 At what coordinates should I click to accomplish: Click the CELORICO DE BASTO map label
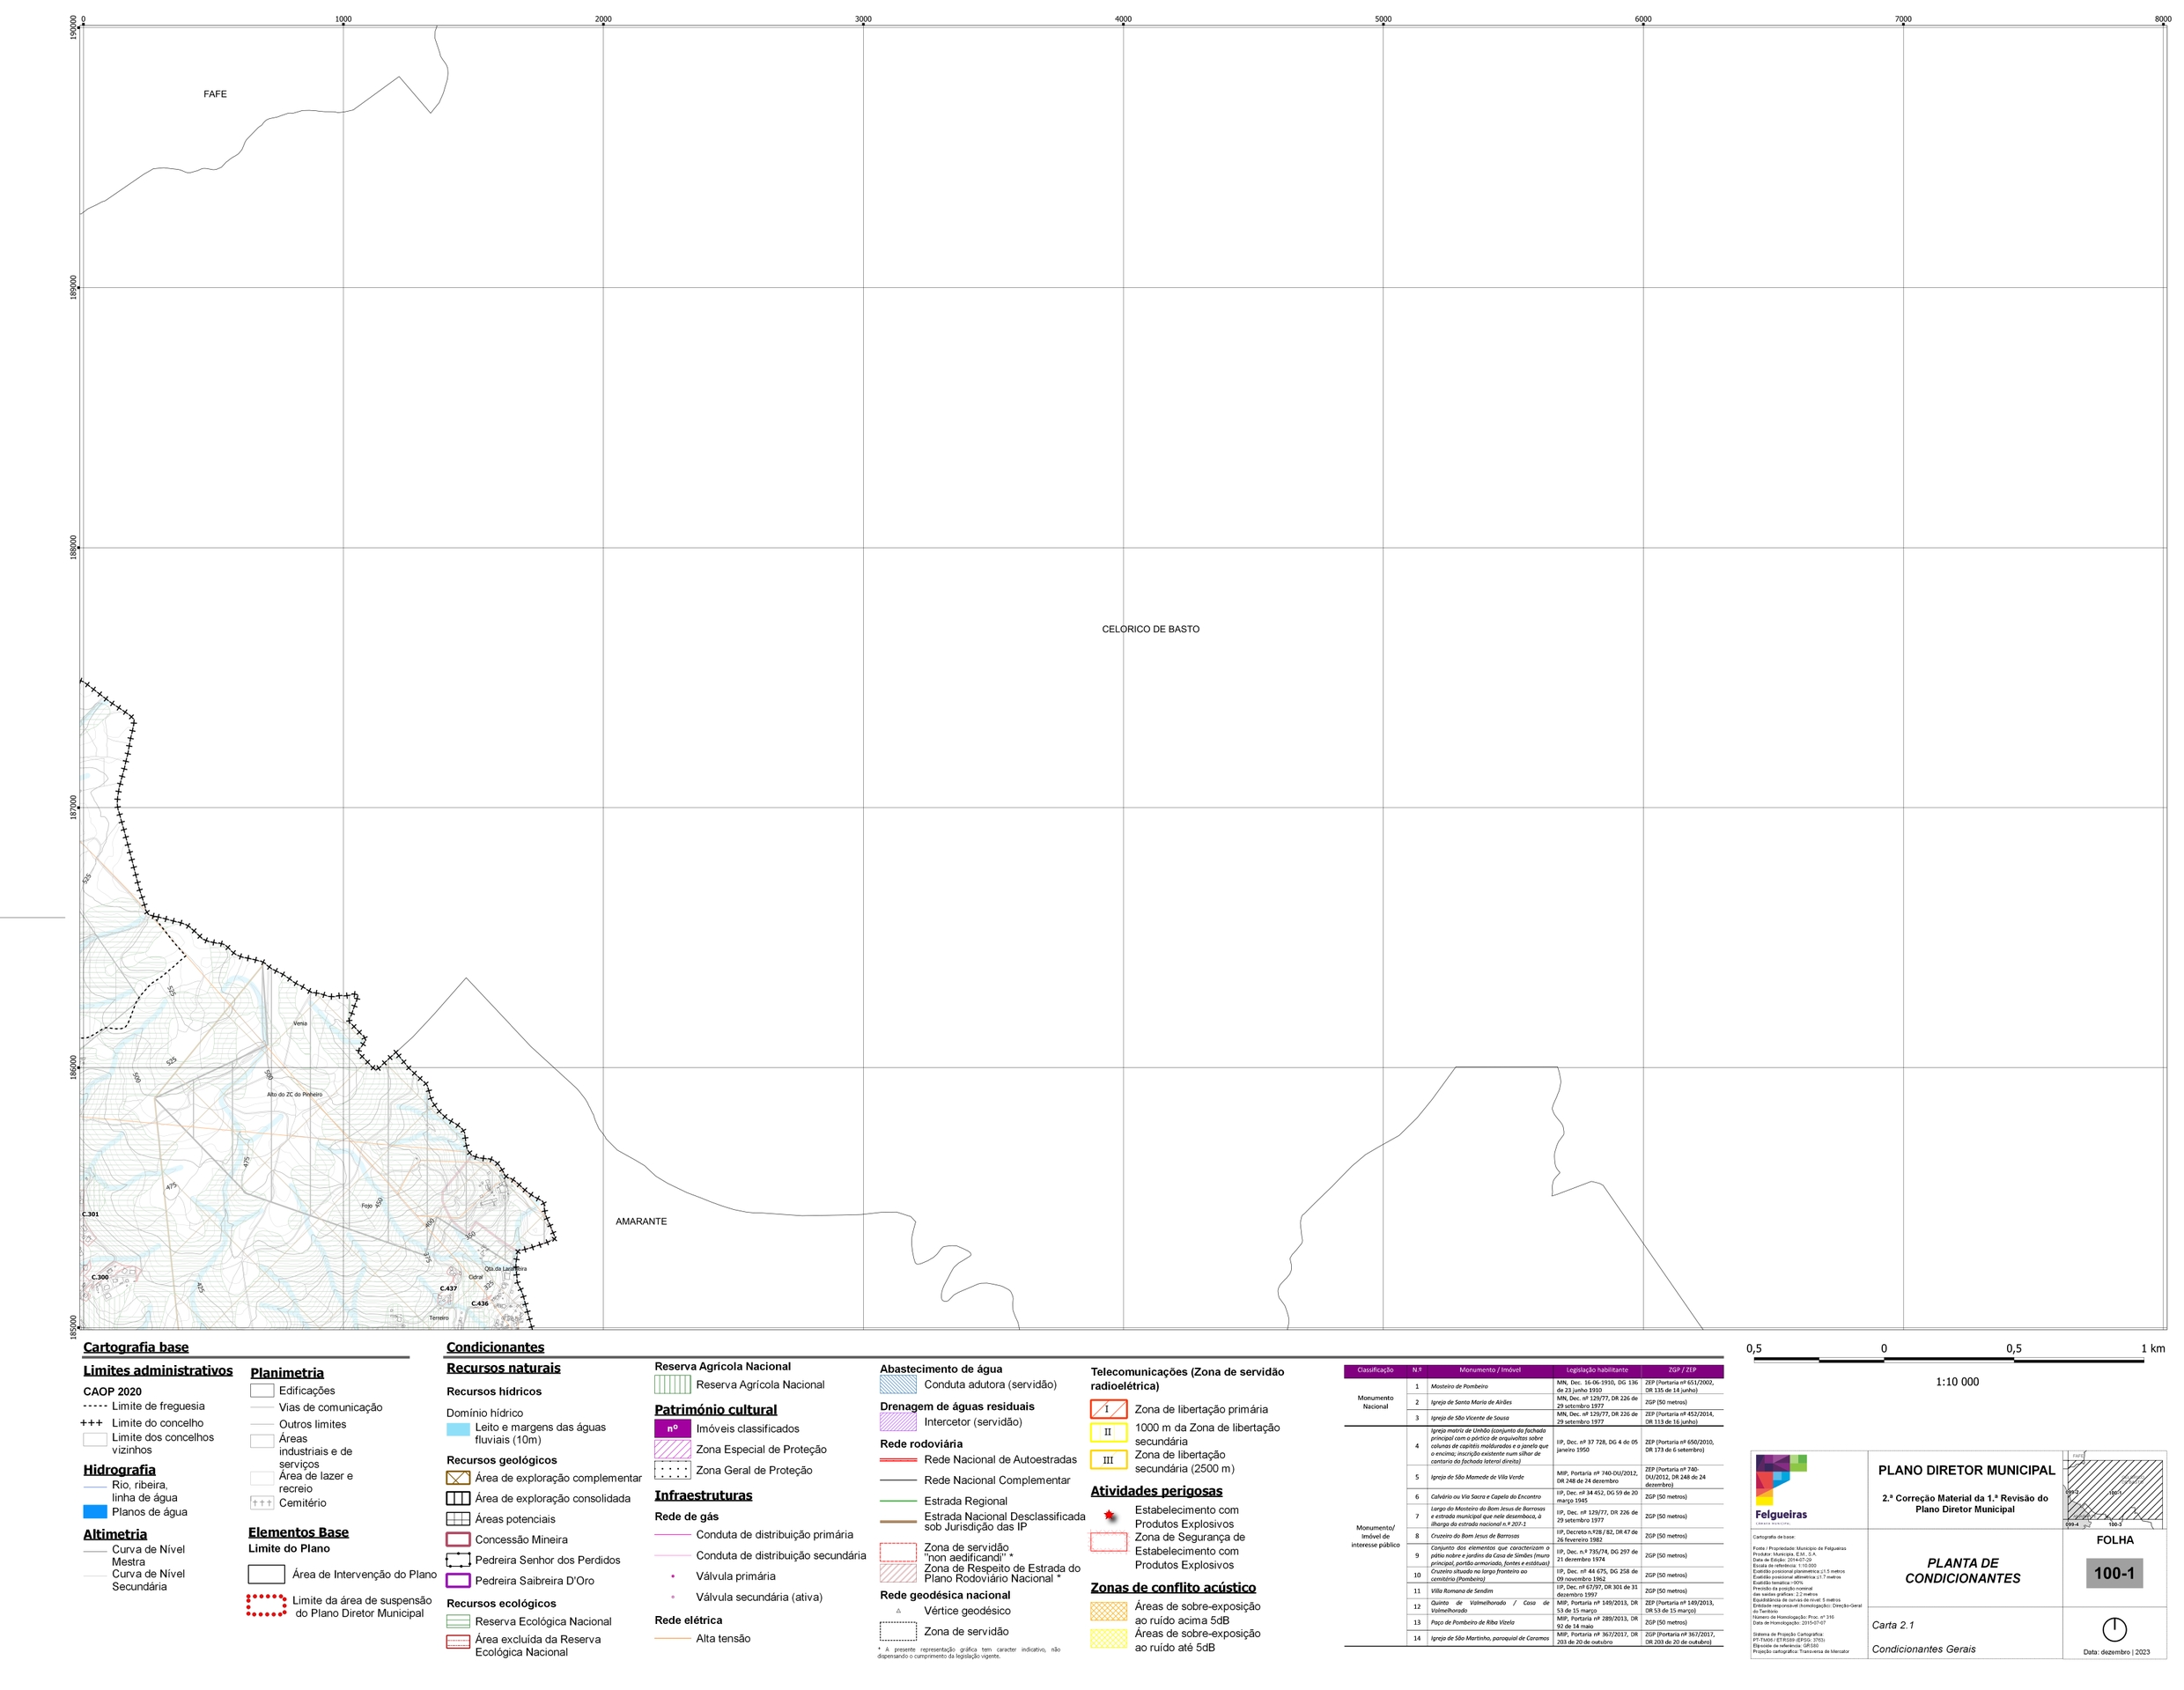coord(1151,629)
